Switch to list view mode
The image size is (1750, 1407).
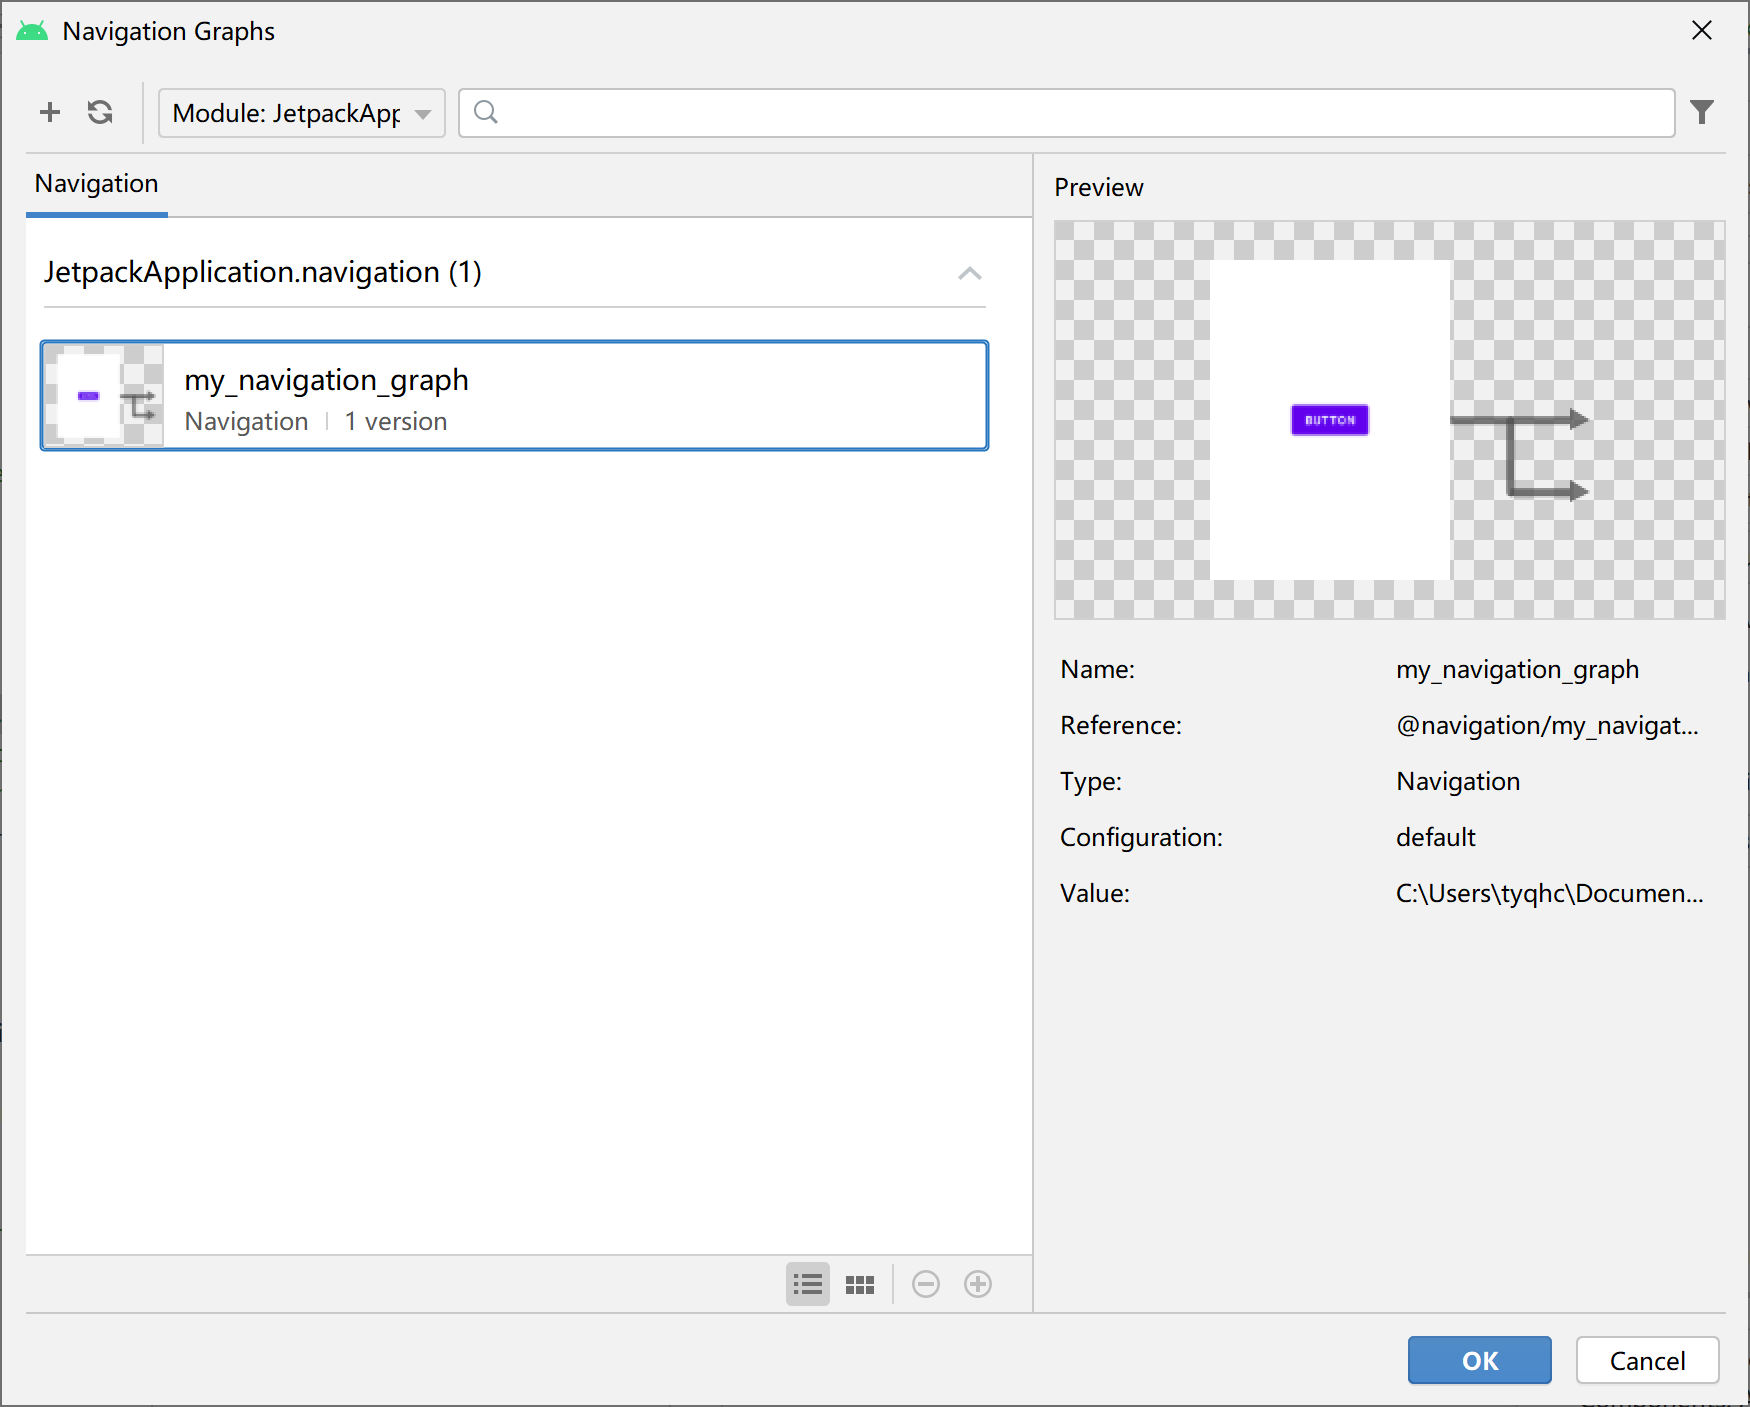(808, 1284)
